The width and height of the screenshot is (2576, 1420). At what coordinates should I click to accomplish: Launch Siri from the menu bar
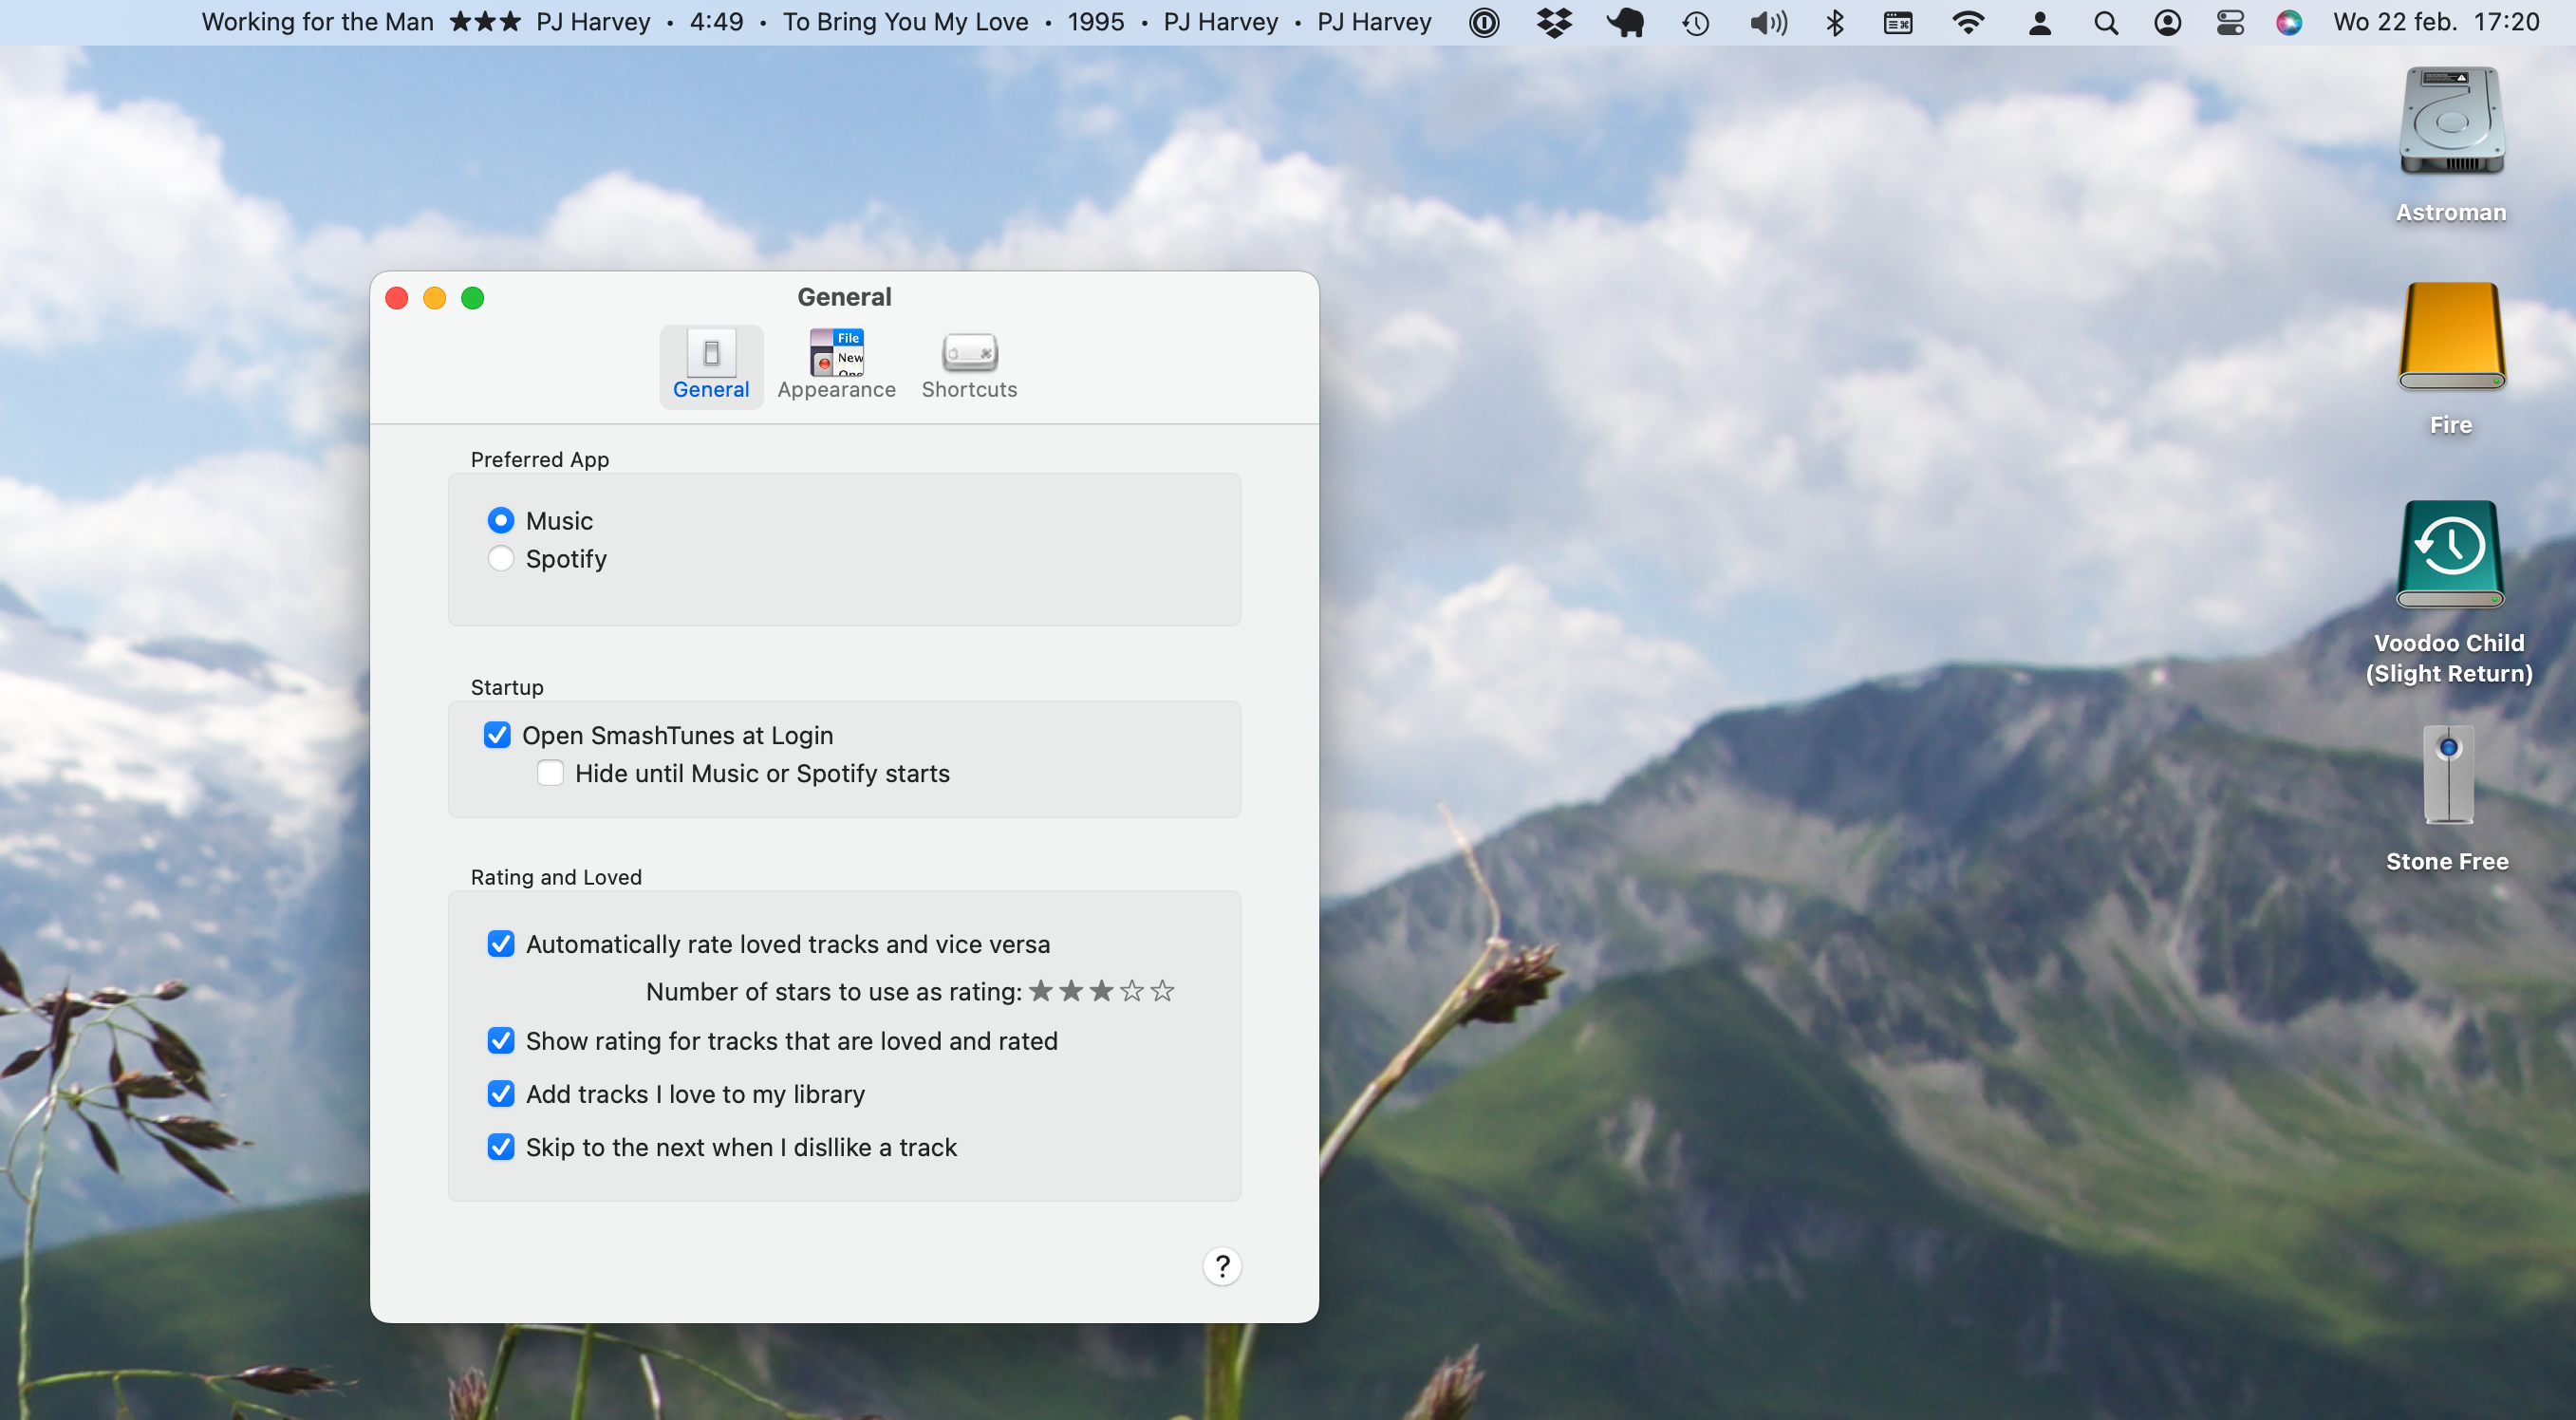[2289, 22]
